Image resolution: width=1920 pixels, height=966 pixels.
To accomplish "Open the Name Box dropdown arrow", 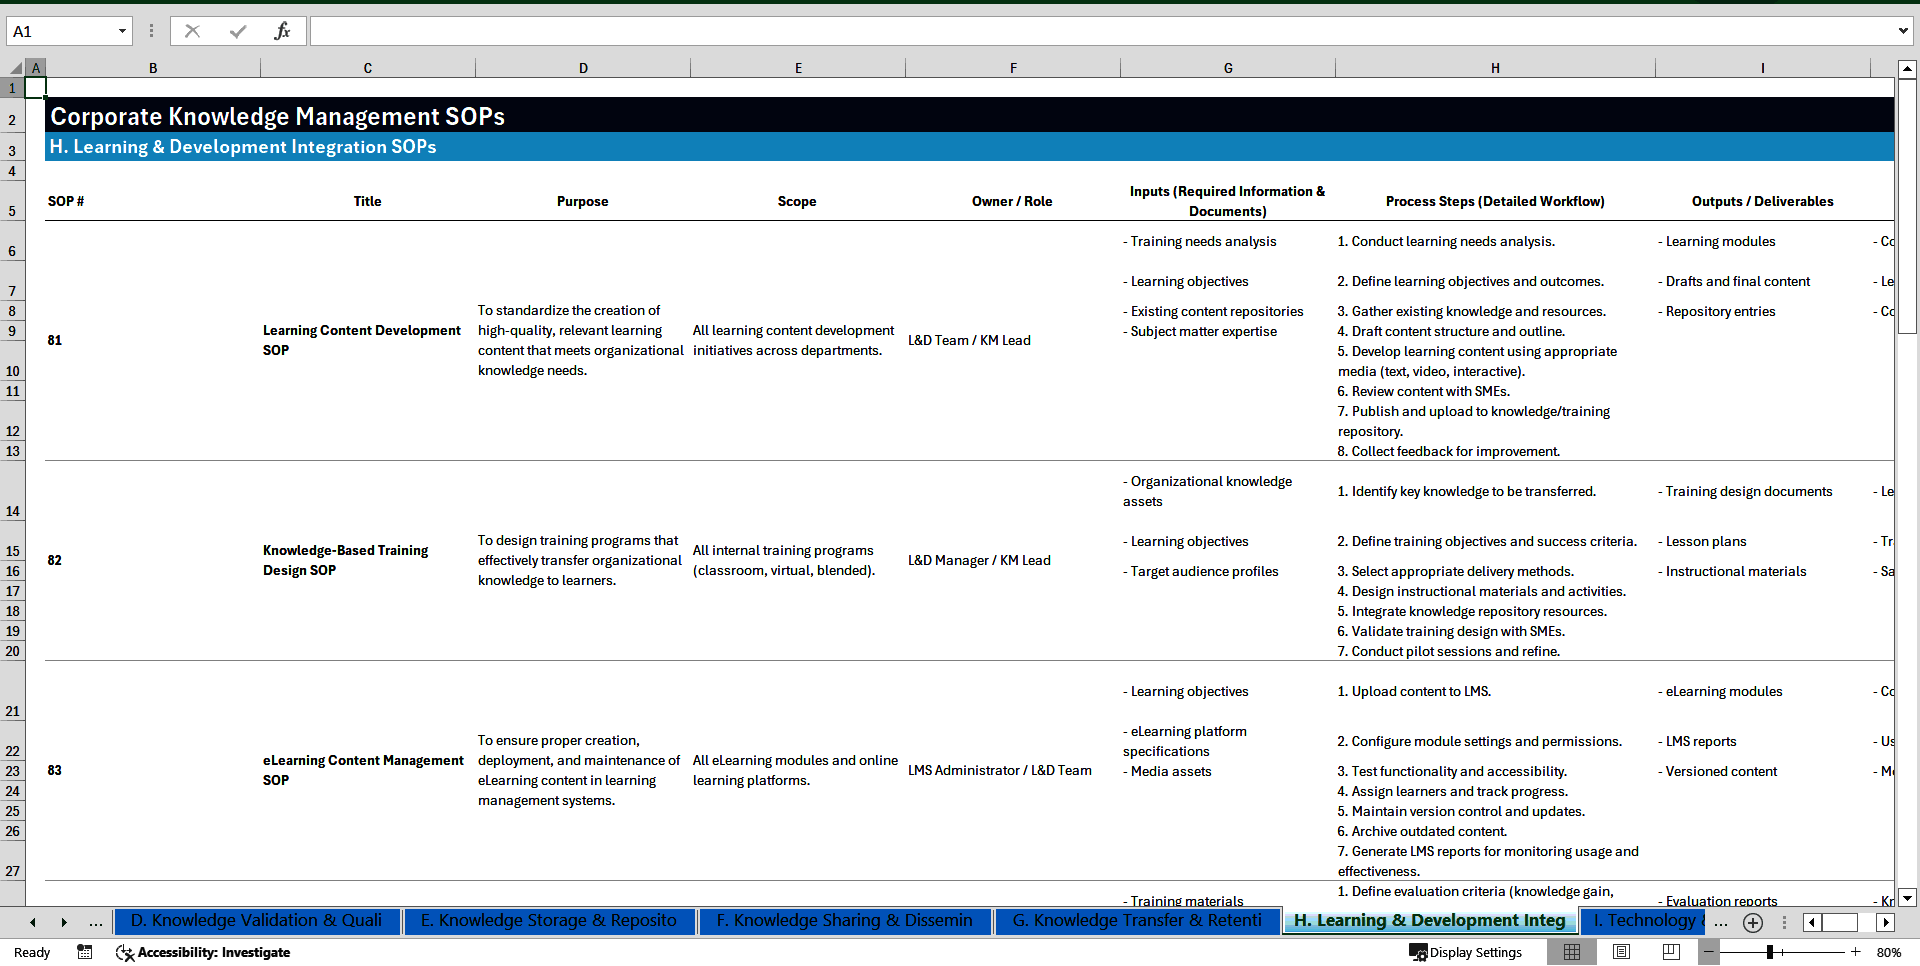I will coord(122,31).
